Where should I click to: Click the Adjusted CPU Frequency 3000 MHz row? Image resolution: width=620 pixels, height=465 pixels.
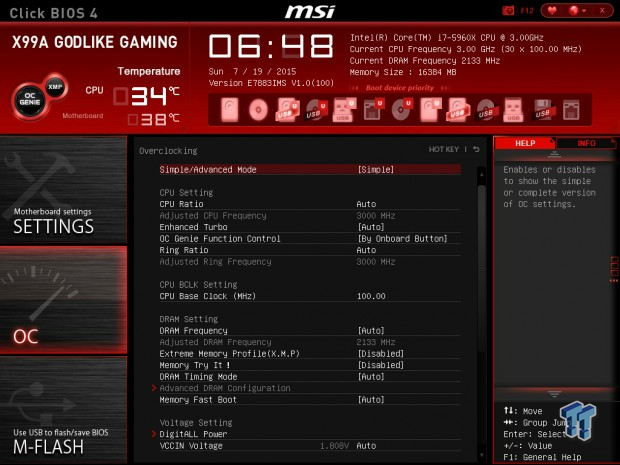click(310, 215)
